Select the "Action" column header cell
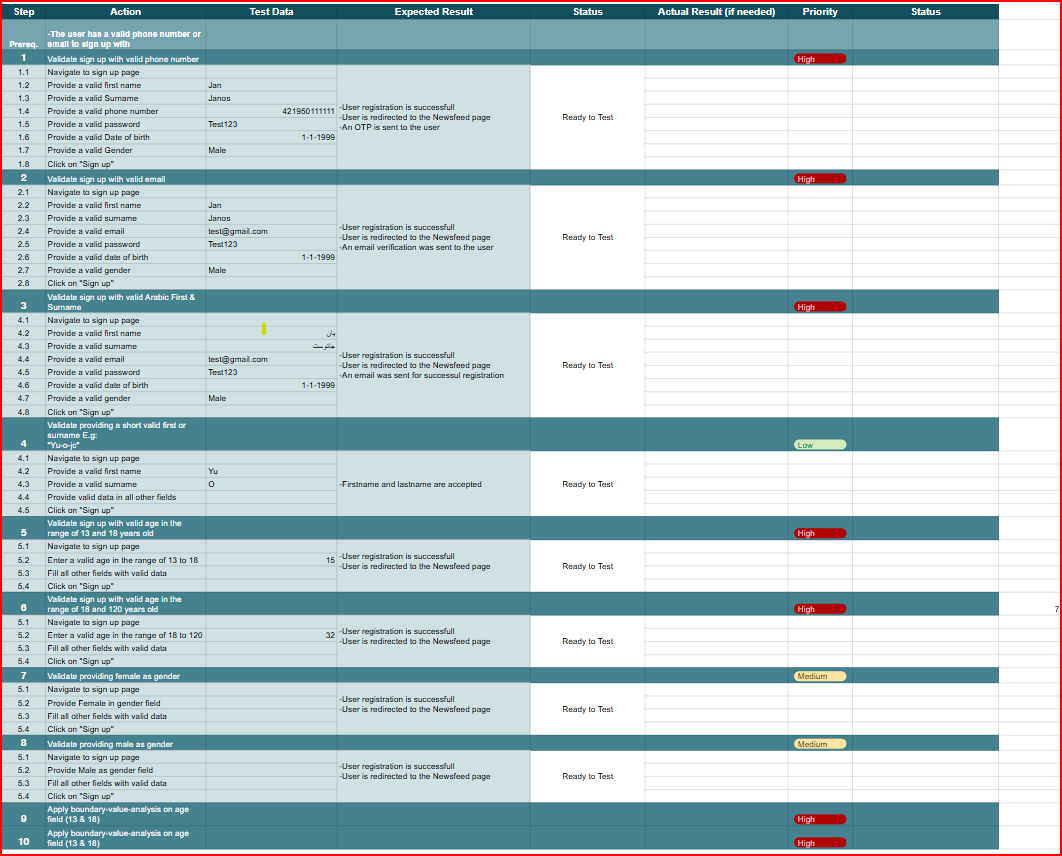This screenshot has width=1062, height=856. coord(125,12)
